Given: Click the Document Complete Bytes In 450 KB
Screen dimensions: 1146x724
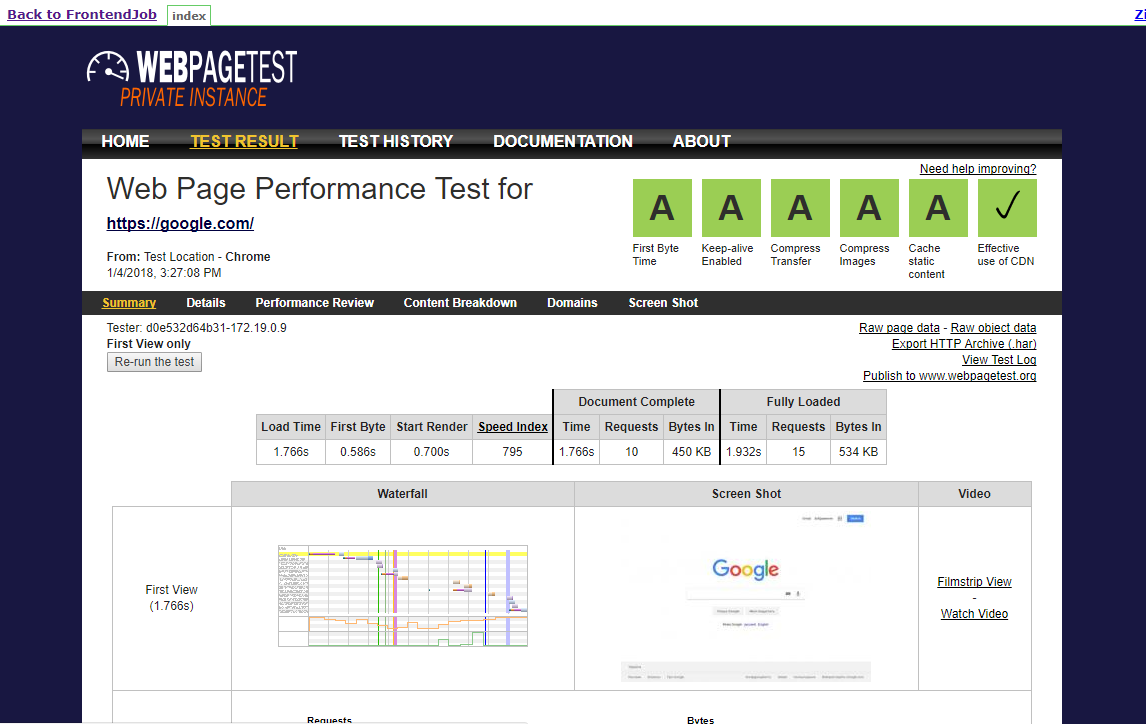Looking at the screenshot, I should pos(691,451).
